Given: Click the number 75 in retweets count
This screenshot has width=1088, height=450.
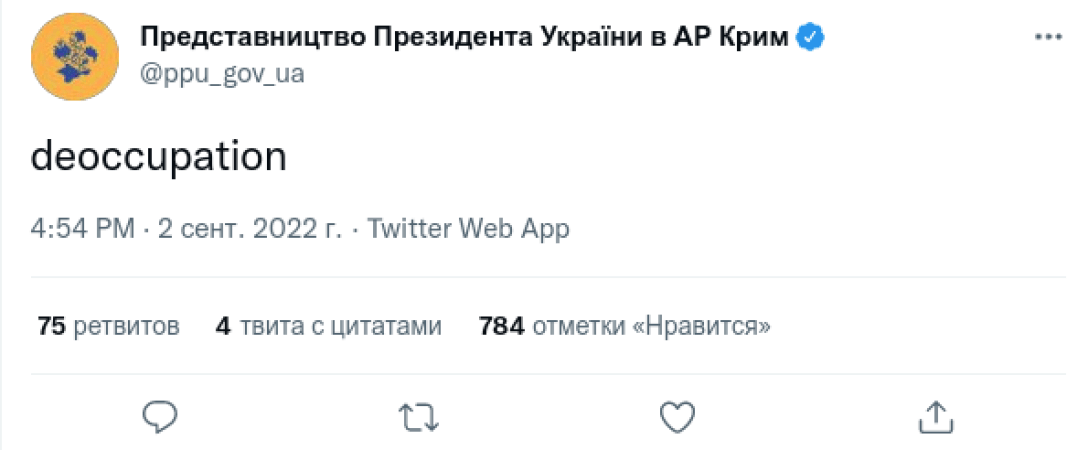Looking at the screenshot, I should 51,326.
